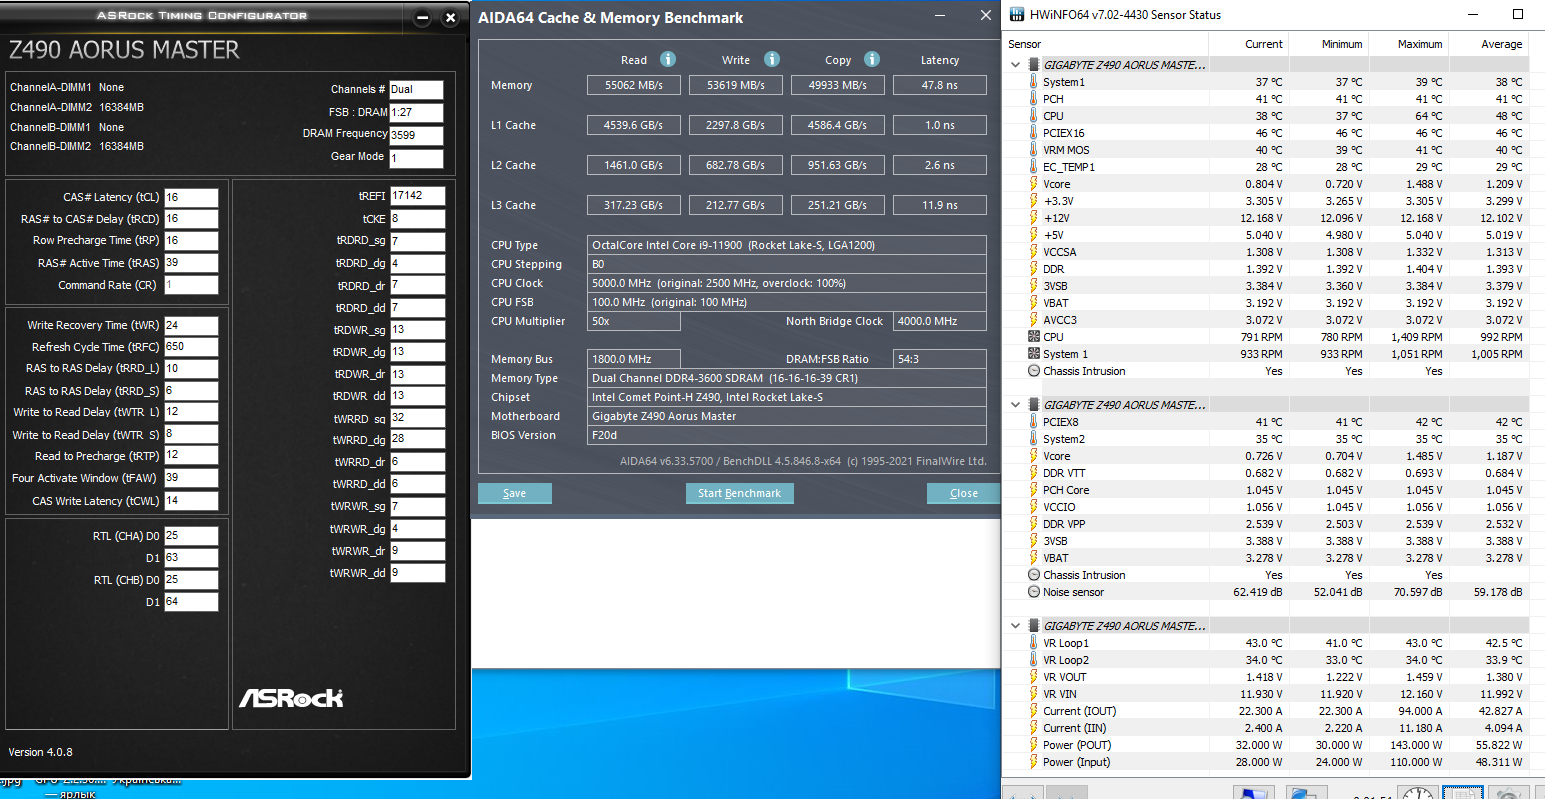Collapse the third GIGABYTE group with VR Loop1
The image size is (1545, 799).
point(1016,626)
